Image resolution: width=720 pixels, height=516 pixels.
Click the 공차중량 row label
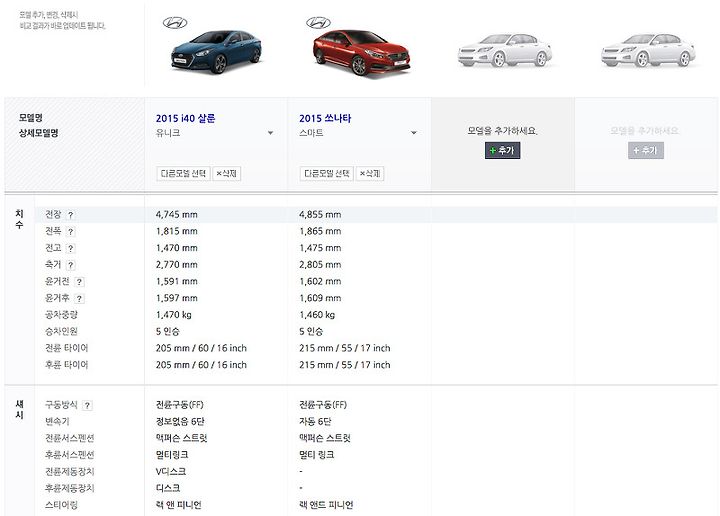tap(61, 315)
